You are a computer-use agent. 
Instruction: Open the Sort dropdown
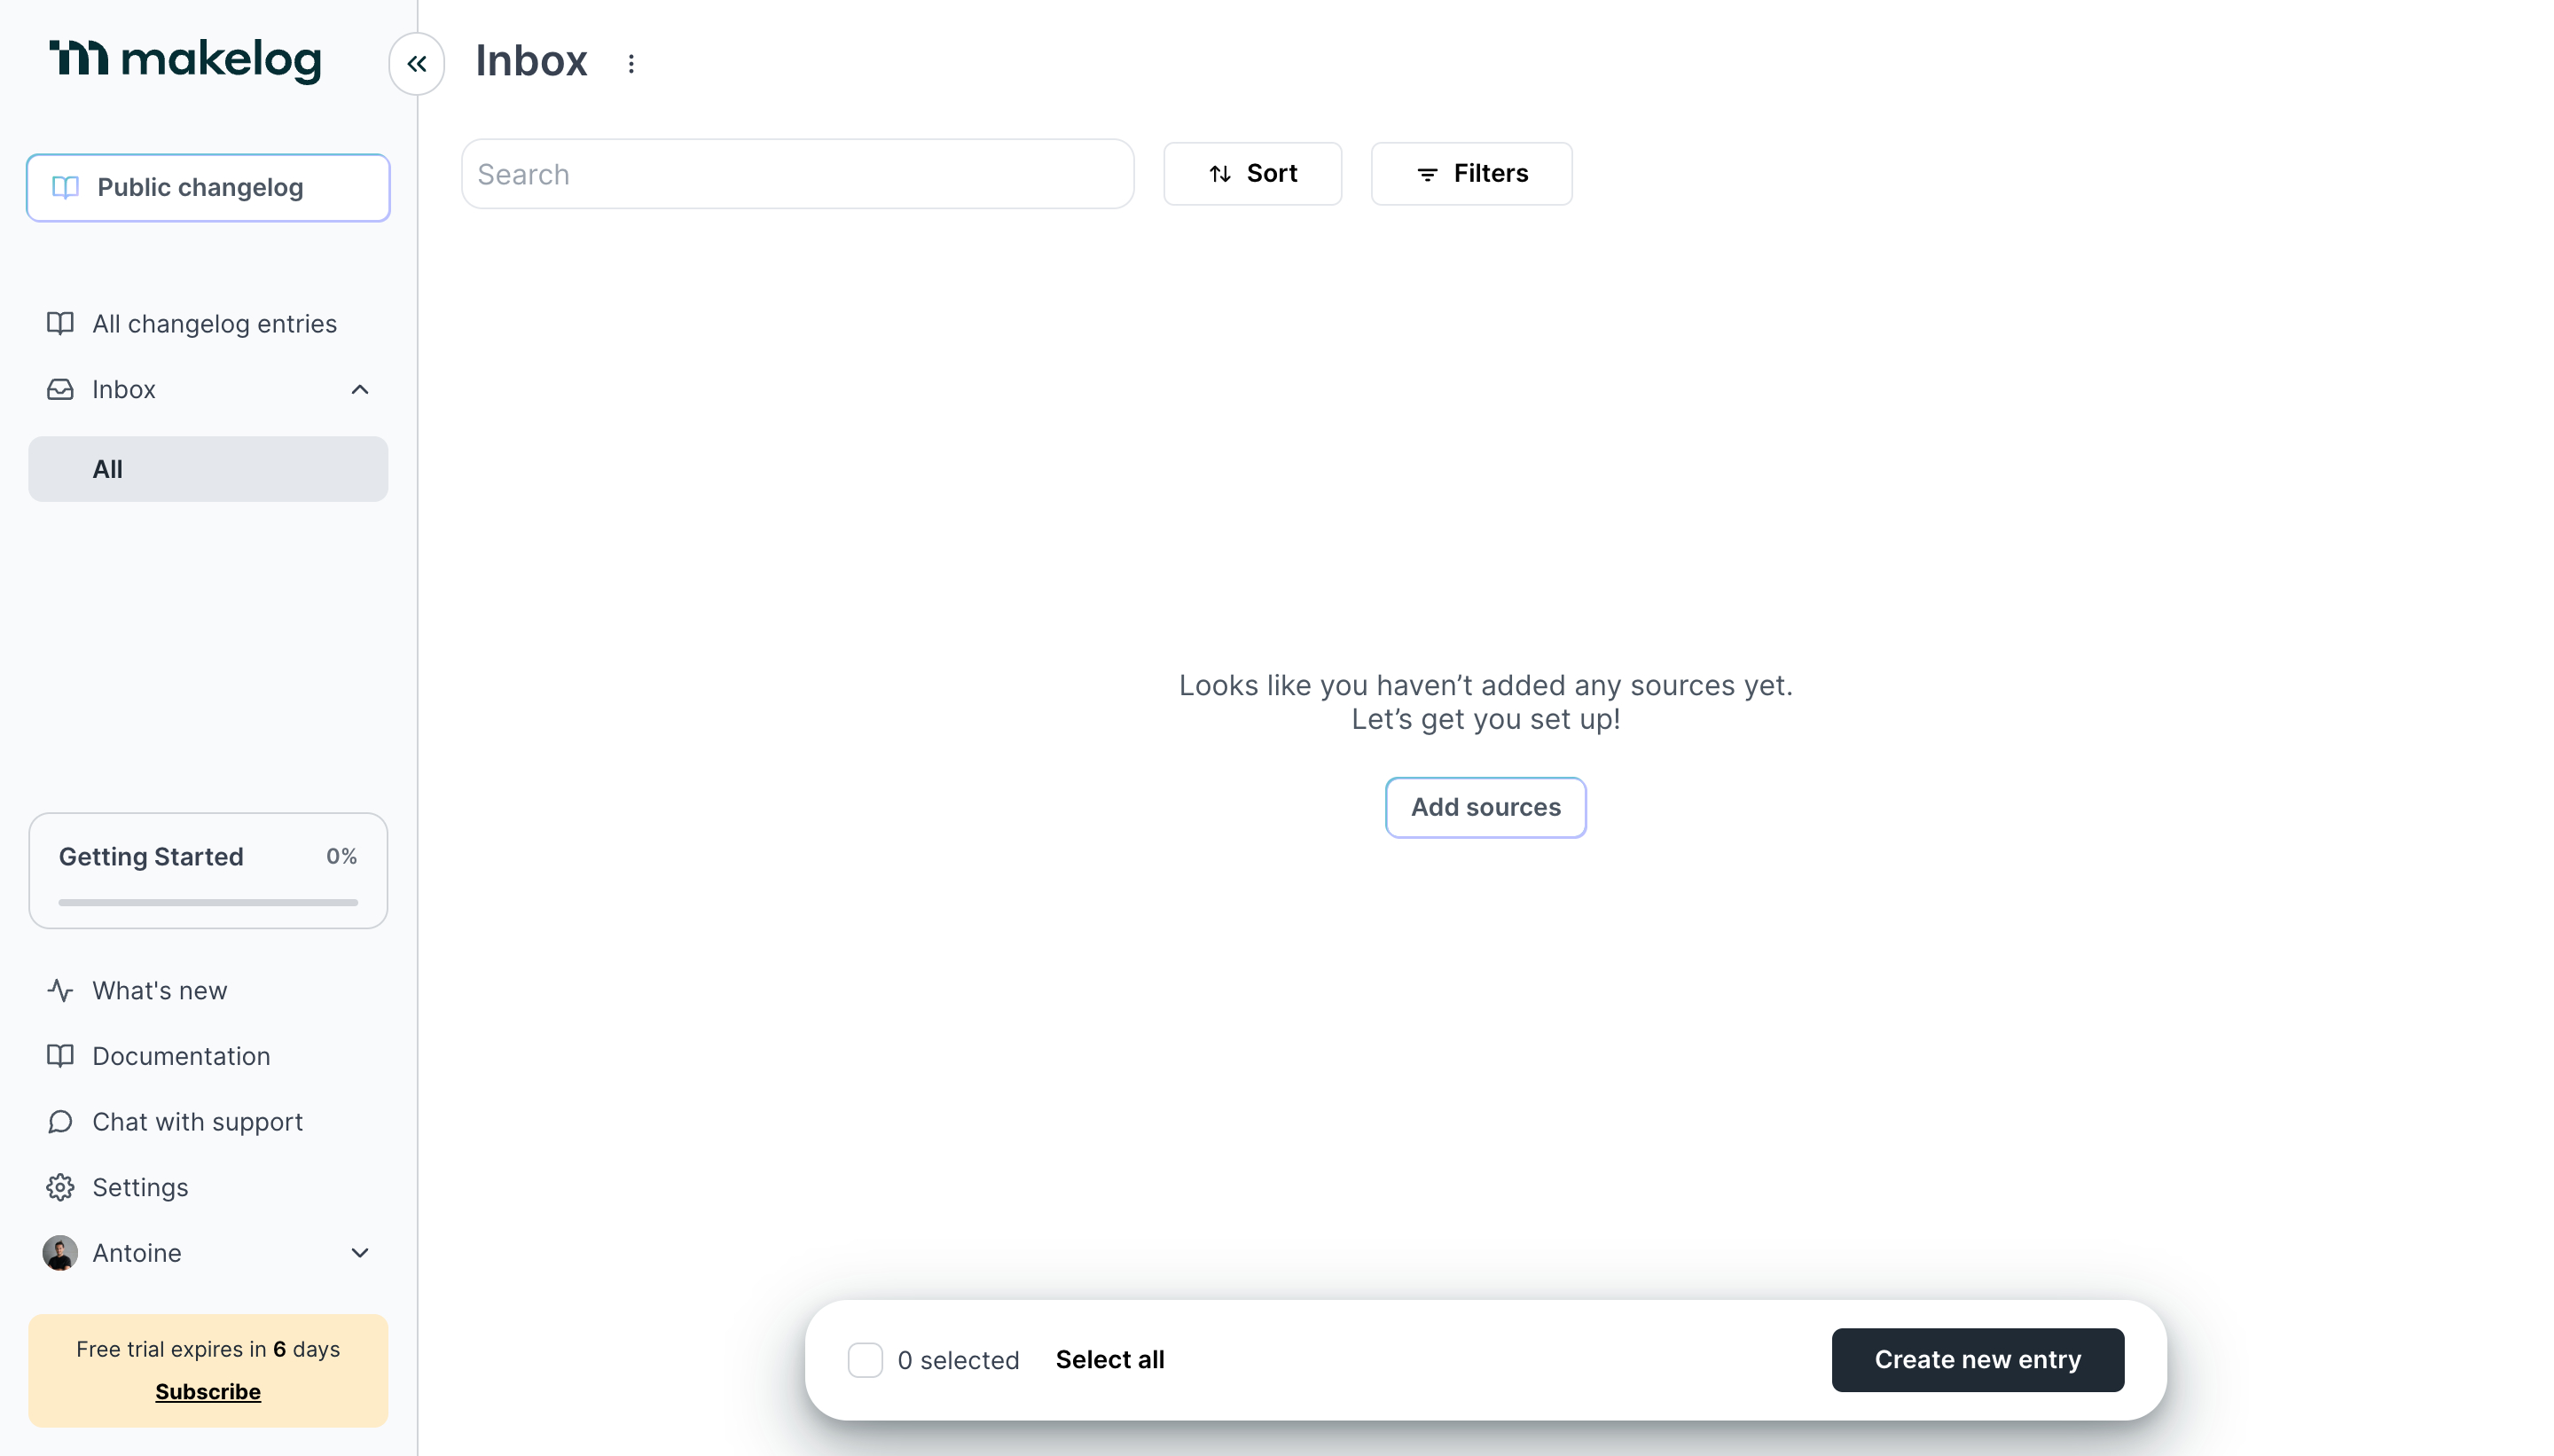click(x=1252, y=174)
